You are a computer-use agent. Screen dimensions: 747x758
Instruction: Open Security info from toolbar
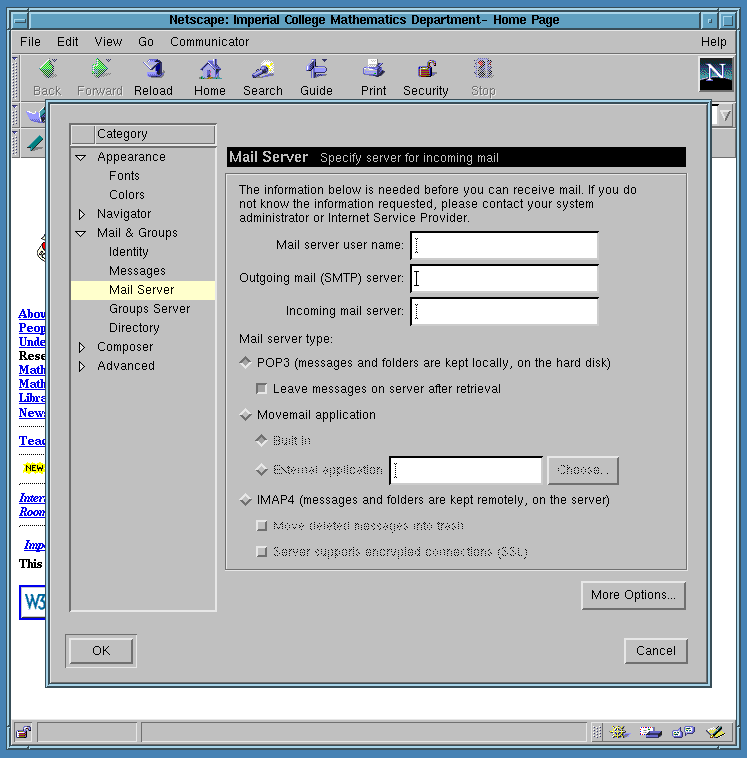point(426,69)
